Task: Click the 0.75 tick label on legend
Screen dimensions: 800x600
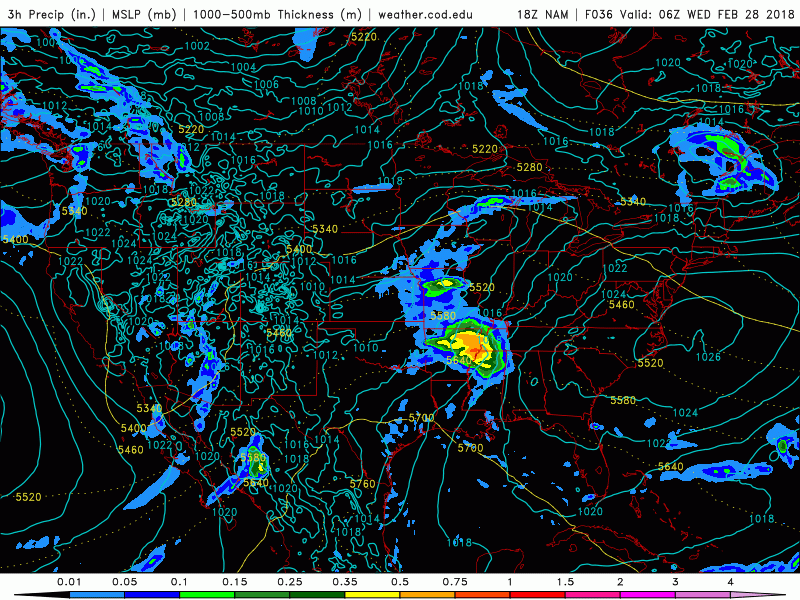Action: pos(454,581)
